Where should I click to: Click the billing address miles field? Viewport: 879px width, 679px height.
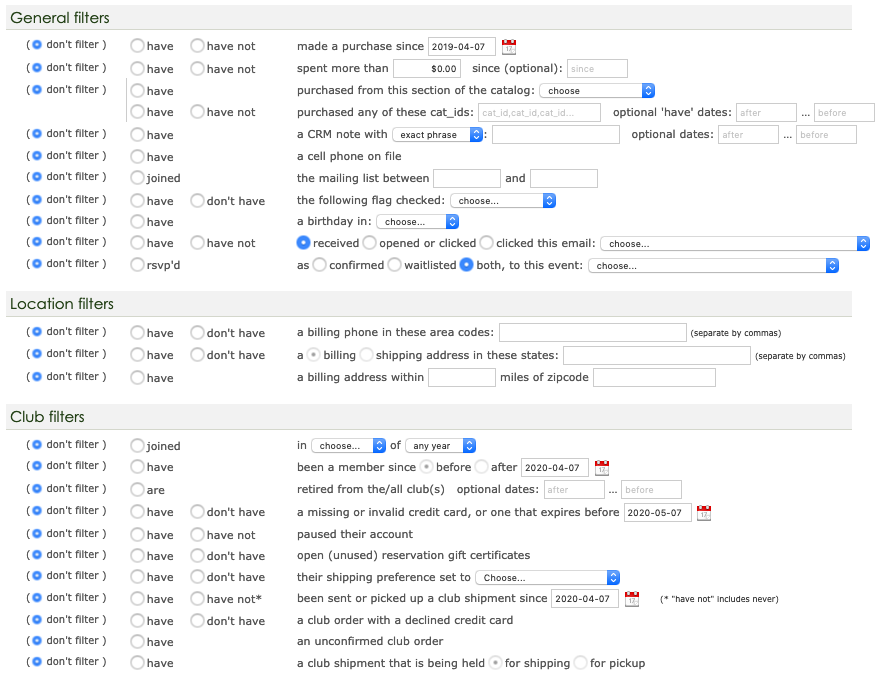[x=462, y=377]
